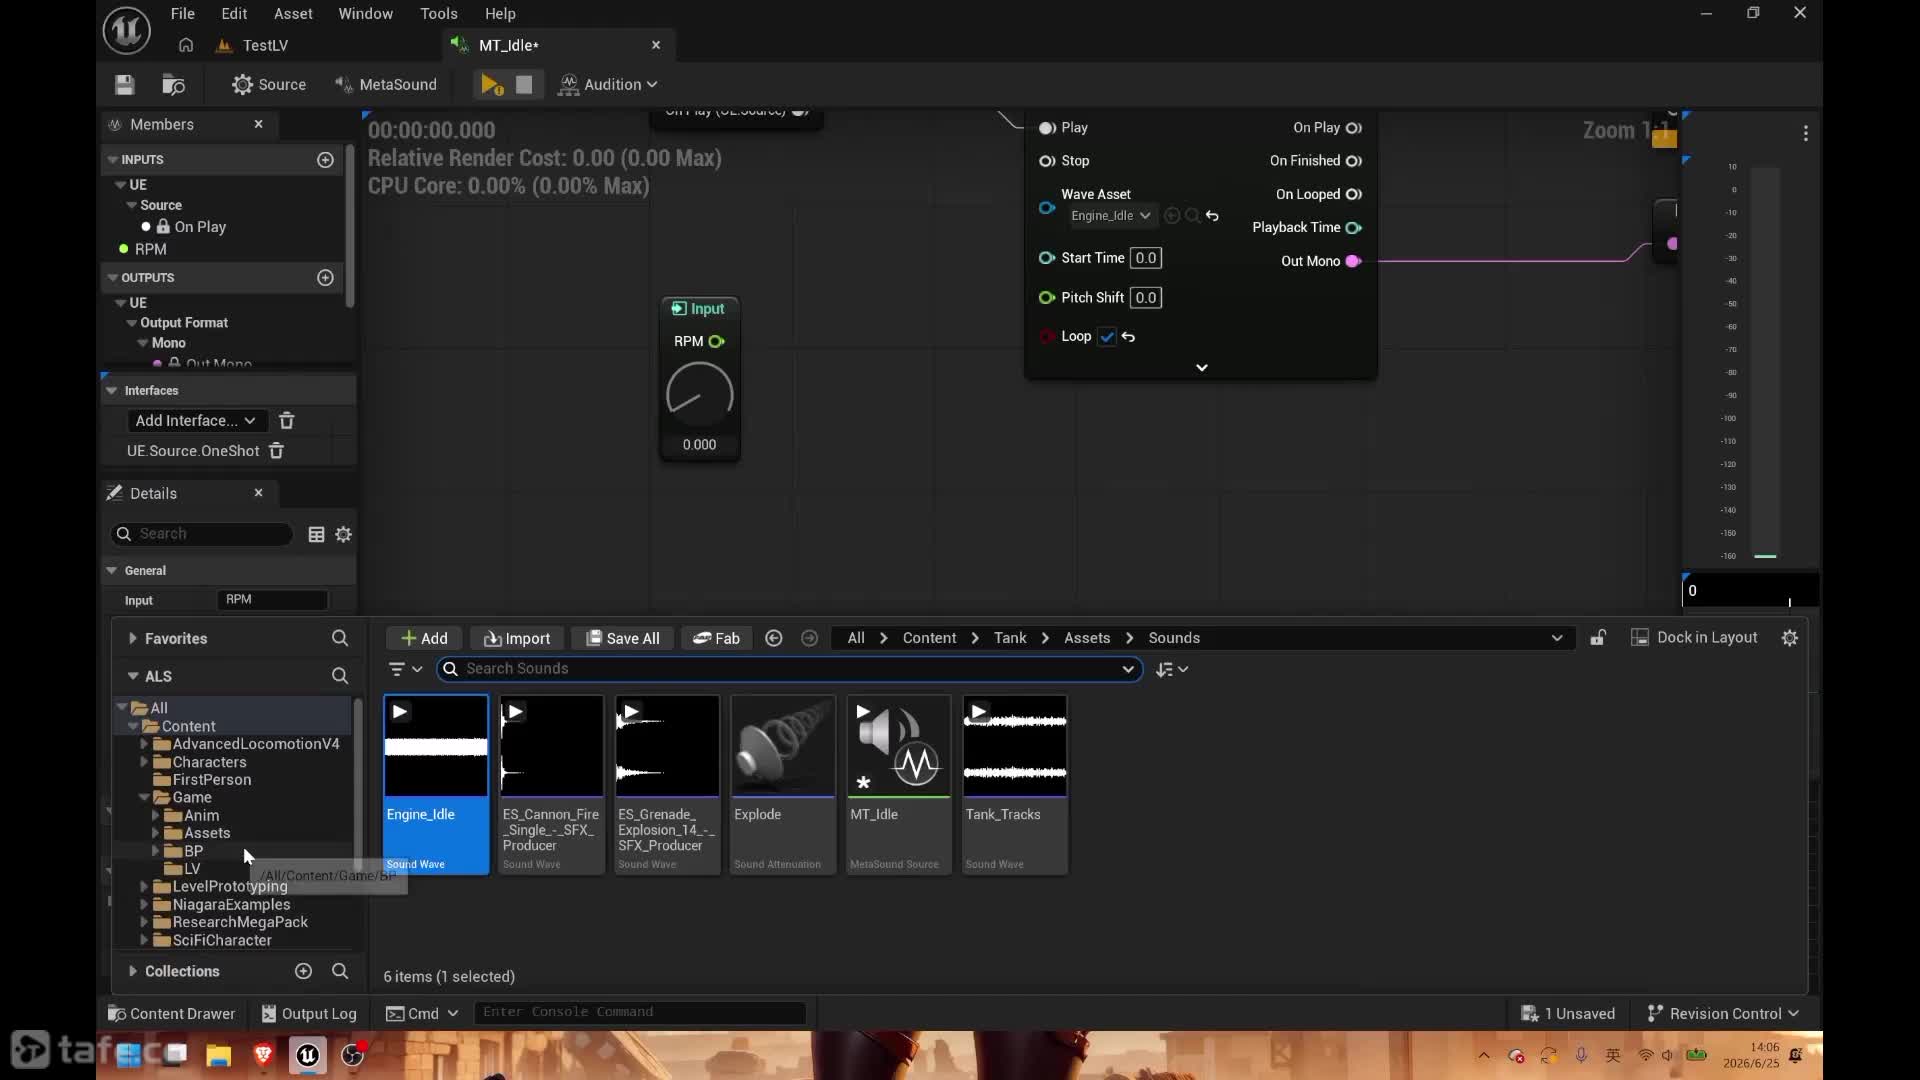
Task: Edit the Pitch Shift value field
Action: click(1146, 298)
